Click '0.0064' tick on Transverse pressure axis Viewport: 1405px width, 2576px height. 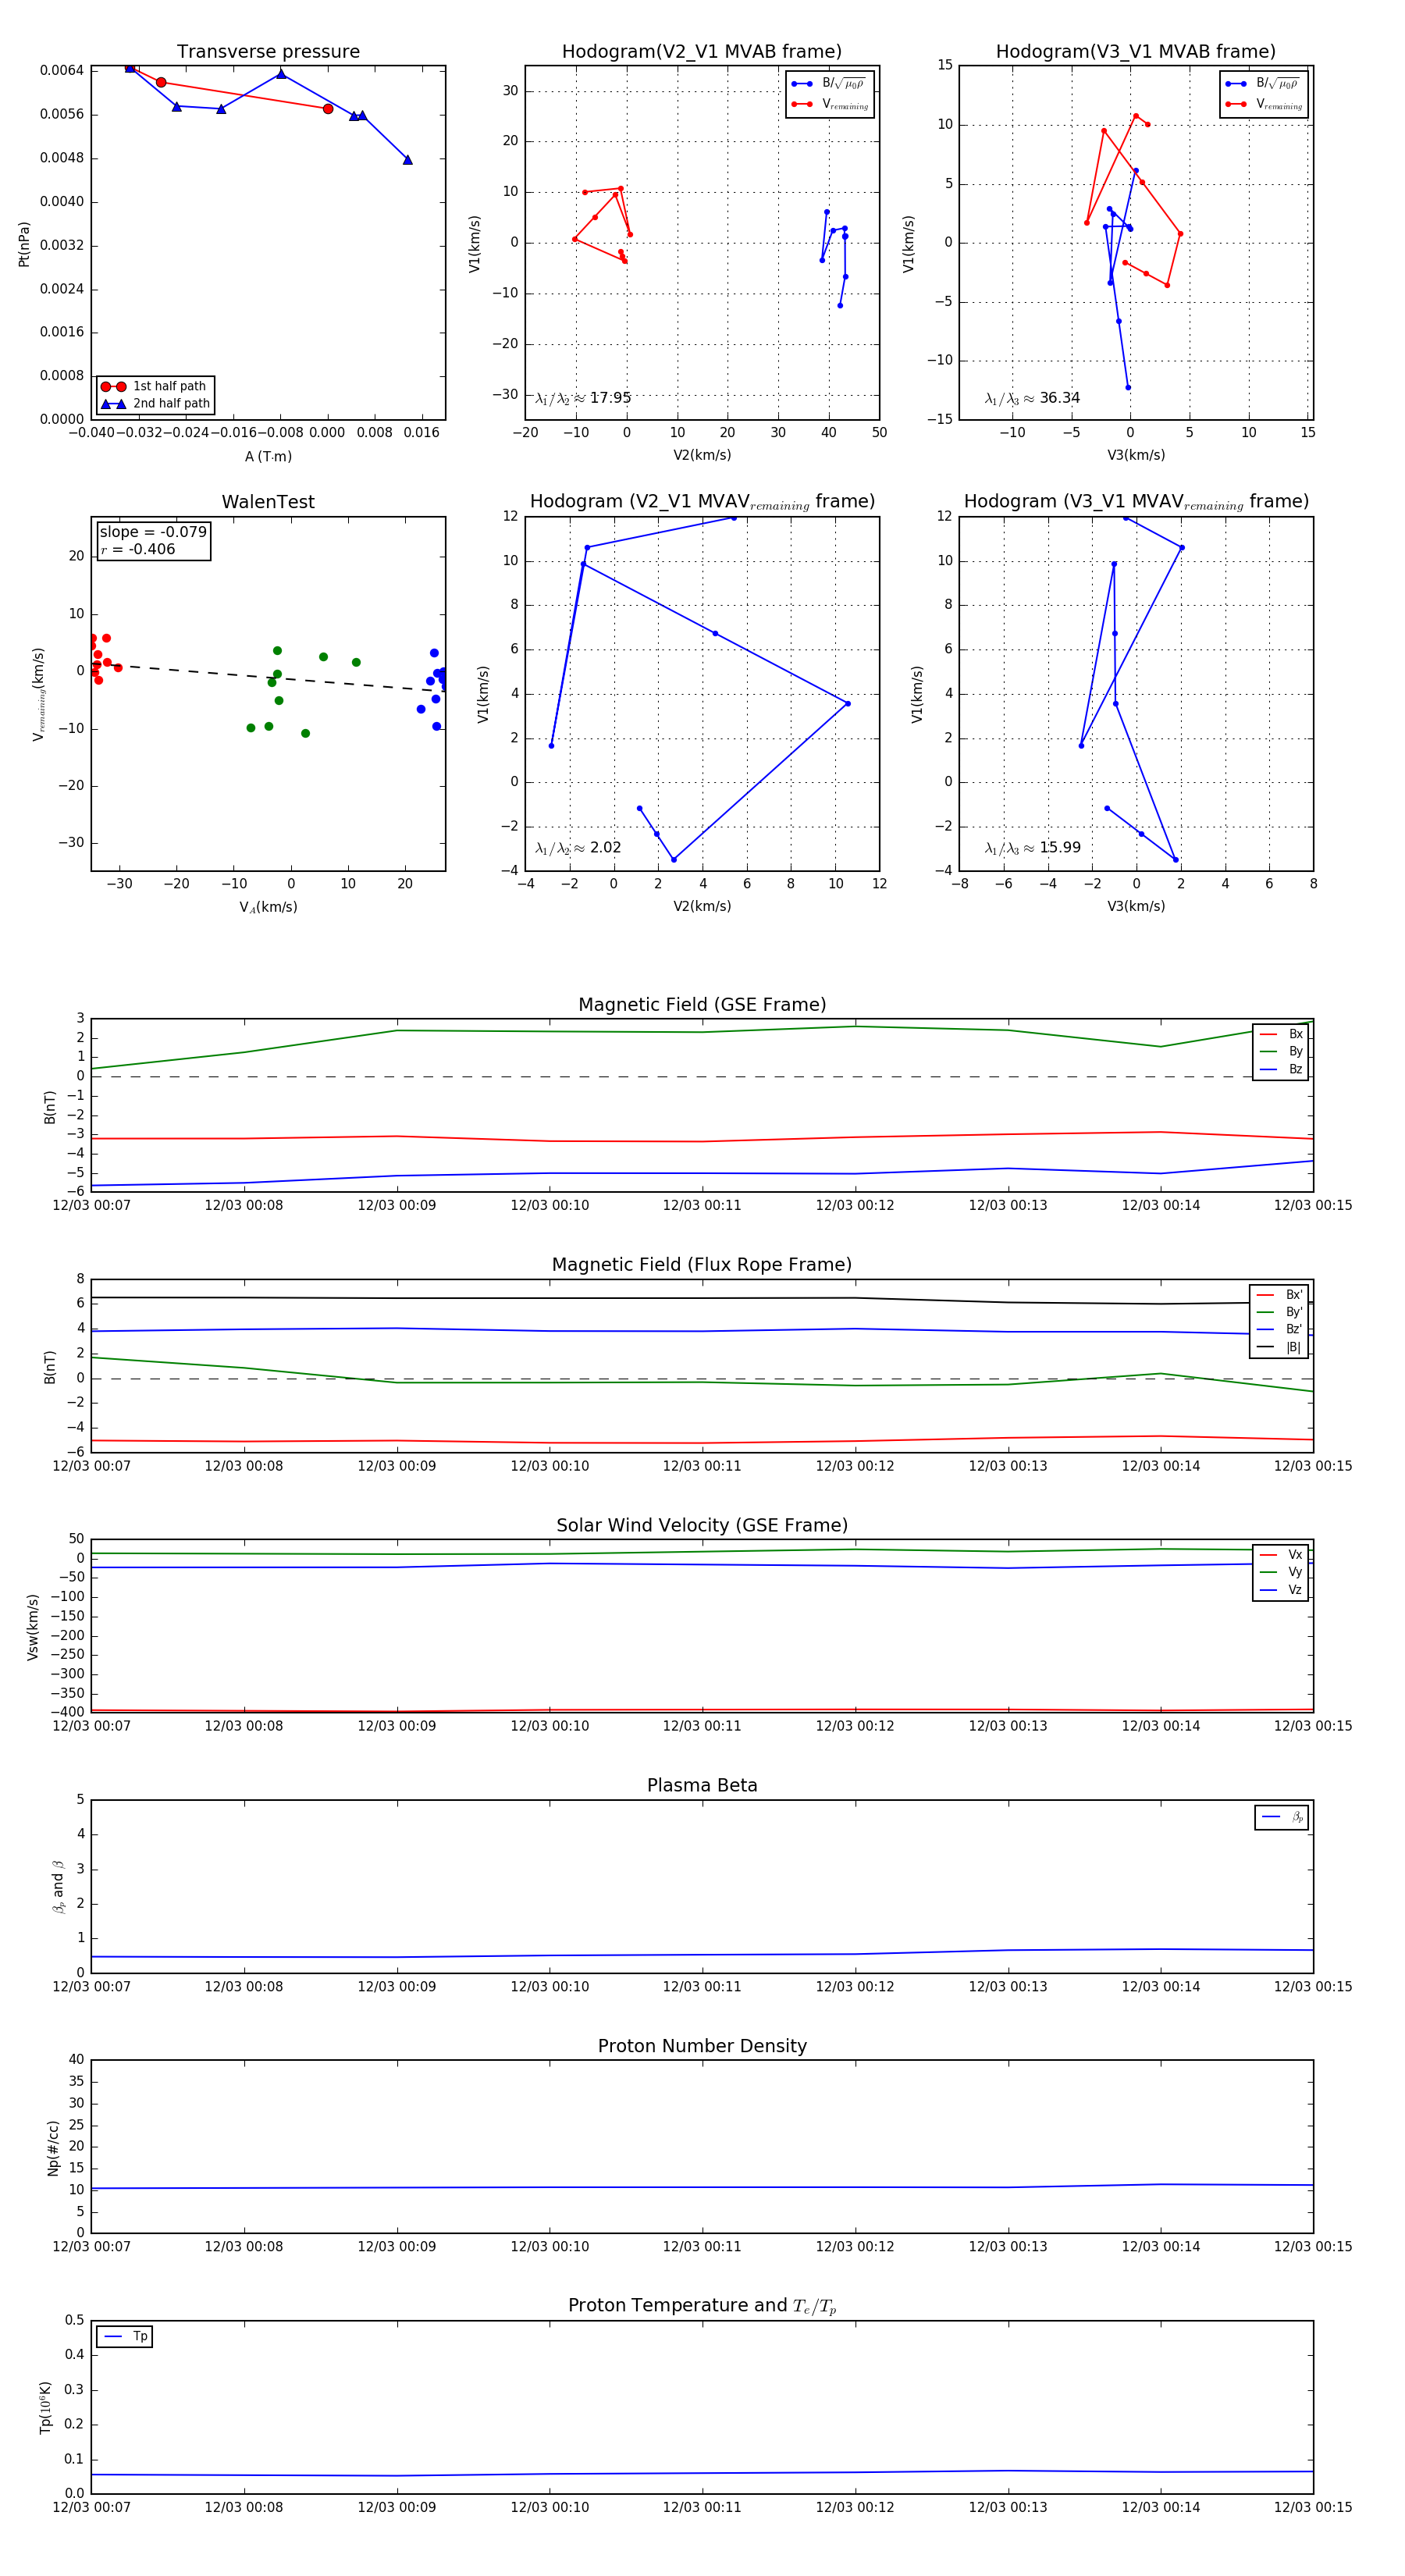[62, 70]
